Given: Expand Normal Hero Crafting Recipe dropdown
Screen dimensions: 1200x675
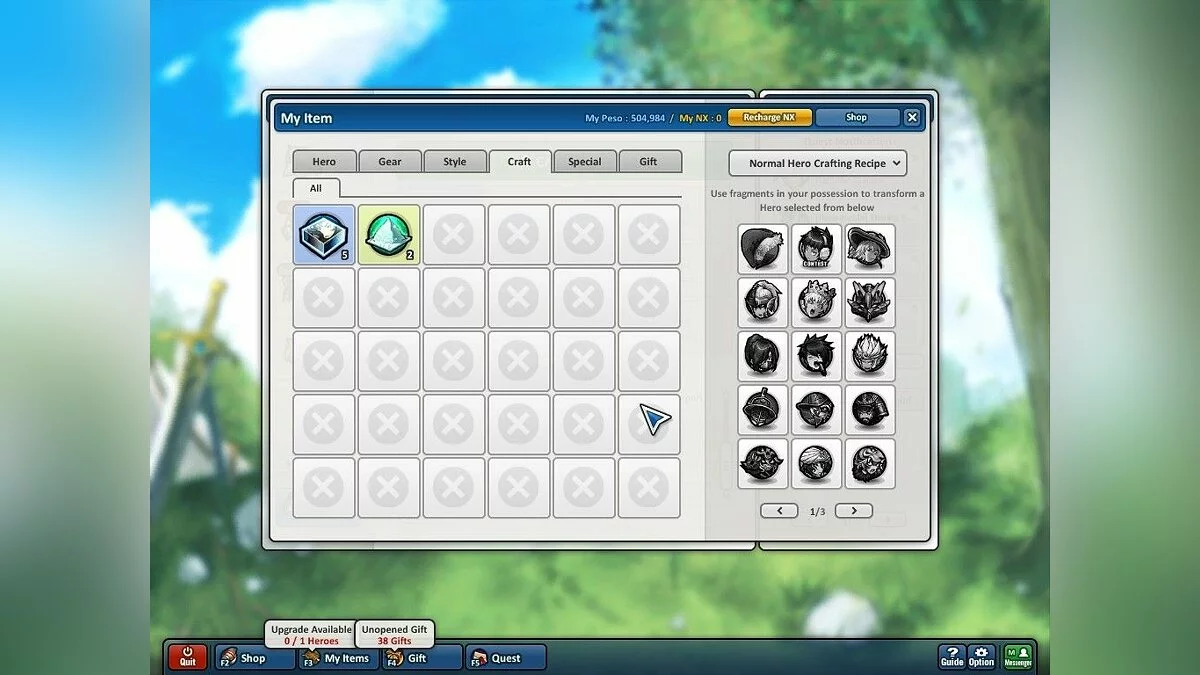Looking at the screenshot, I should tap(817, 163).
